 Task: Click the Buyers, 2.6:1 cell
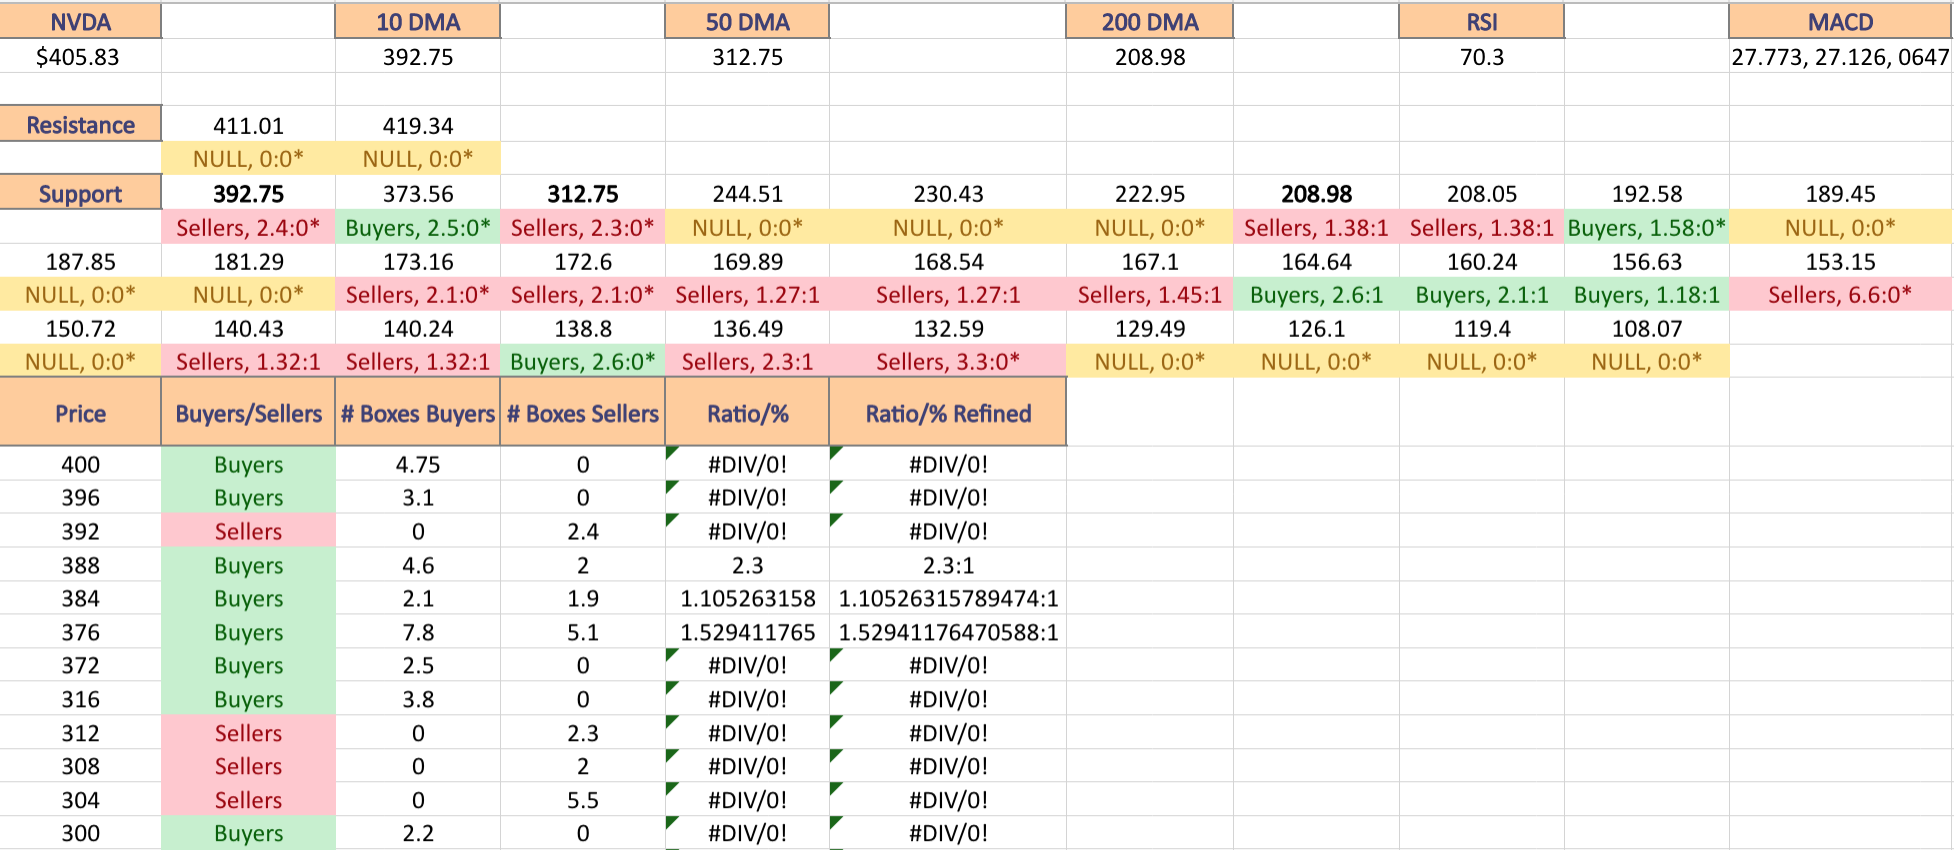1316,294
